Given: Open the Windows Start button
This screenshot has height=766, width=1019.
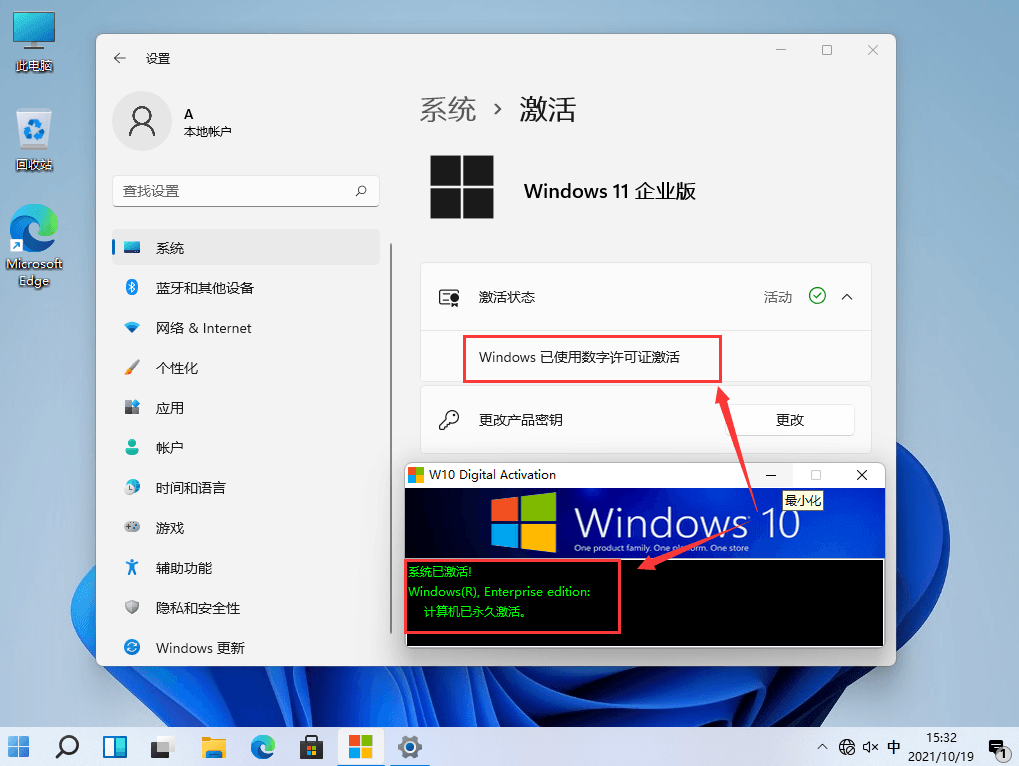Looking at the screenshot, I should [x=18, y=747].
